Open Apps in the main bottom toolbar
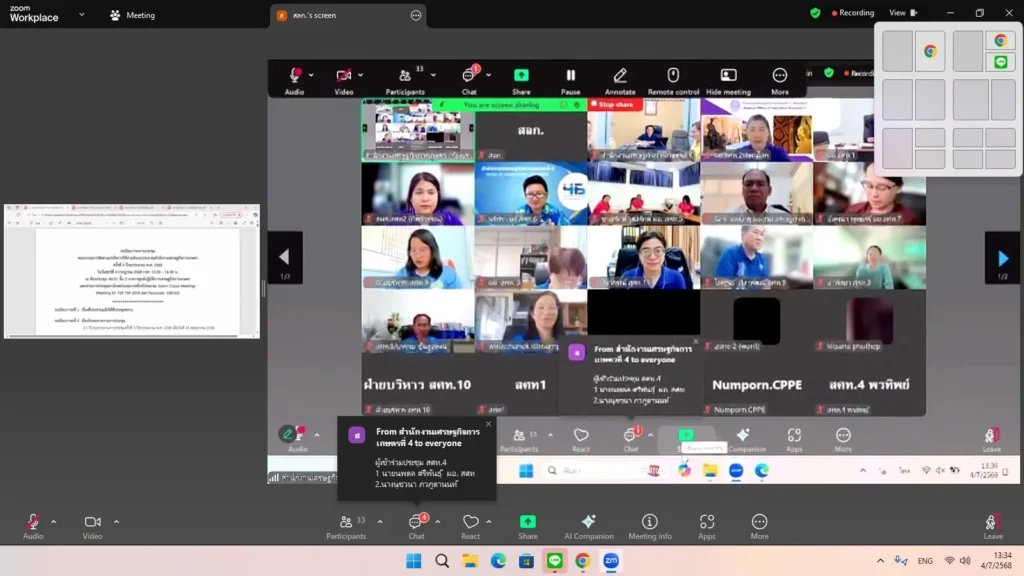Viewport: 1024px width, 576px height. point(707,526)
